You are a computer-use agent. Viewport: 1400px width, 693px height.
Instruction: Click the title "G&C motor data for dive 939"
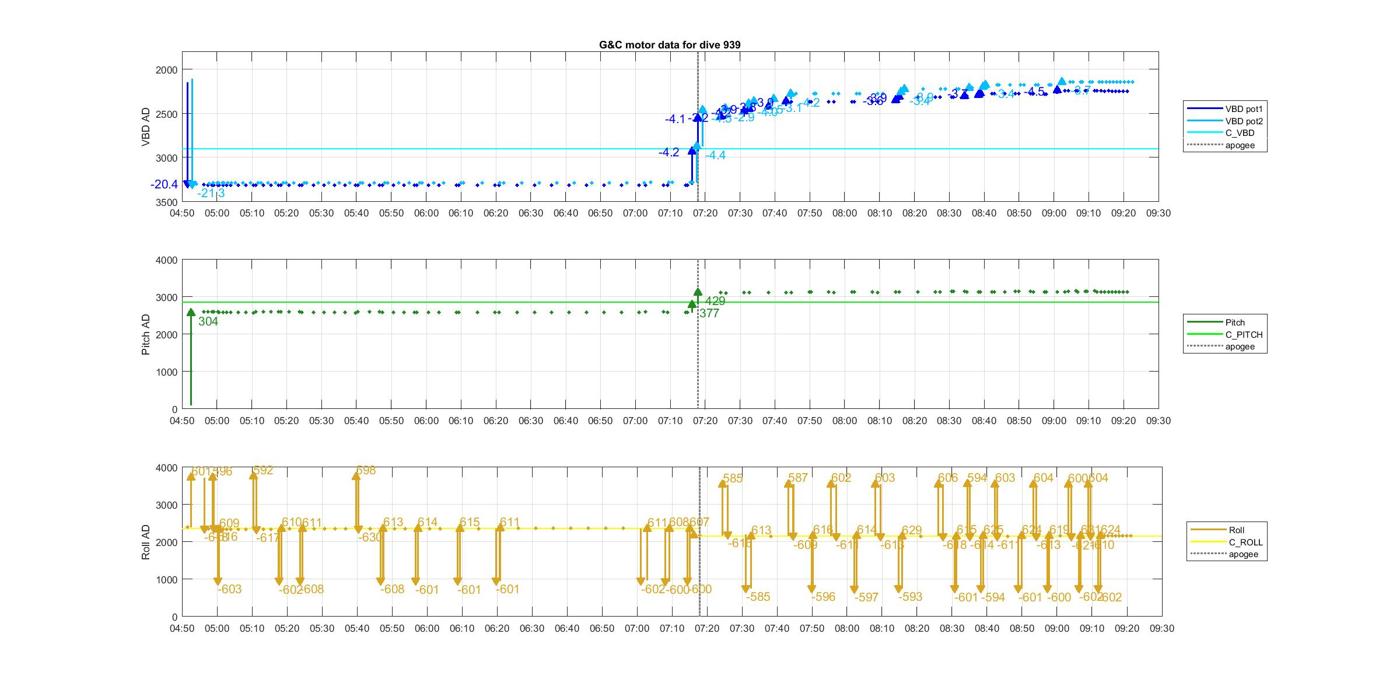point(670,44)
